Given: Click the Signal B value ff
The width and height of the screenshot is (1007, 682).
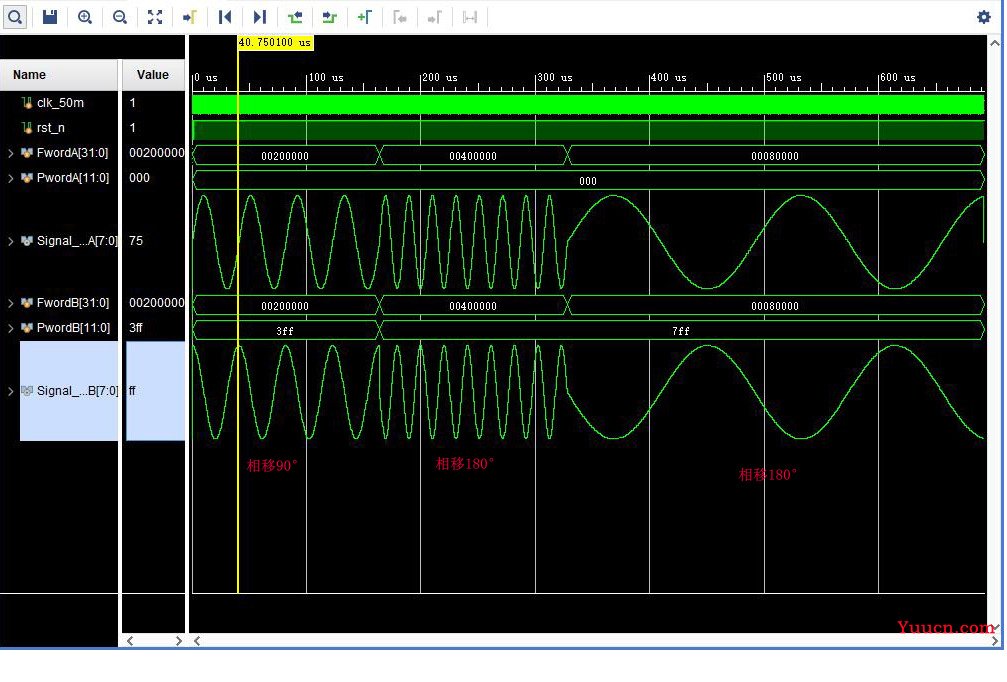Looking at the screenshot, I should click(132, 390).
